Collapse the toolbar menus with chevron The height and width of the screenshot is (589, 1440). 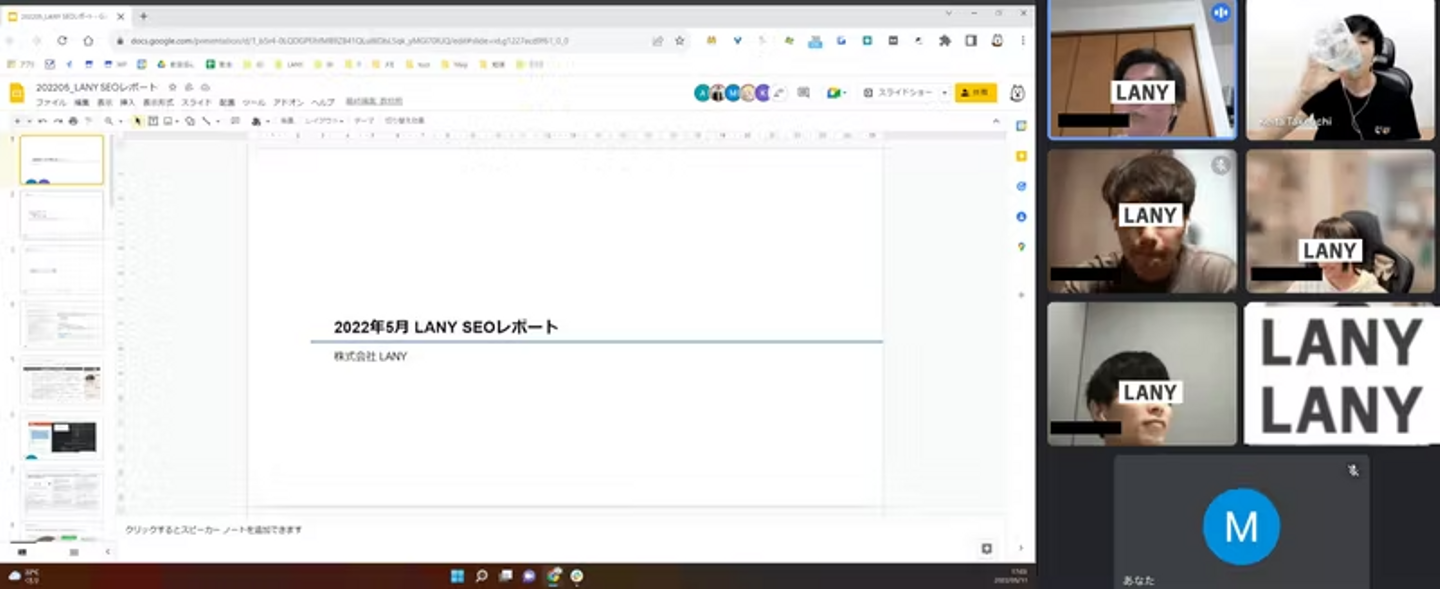(996, 121)
